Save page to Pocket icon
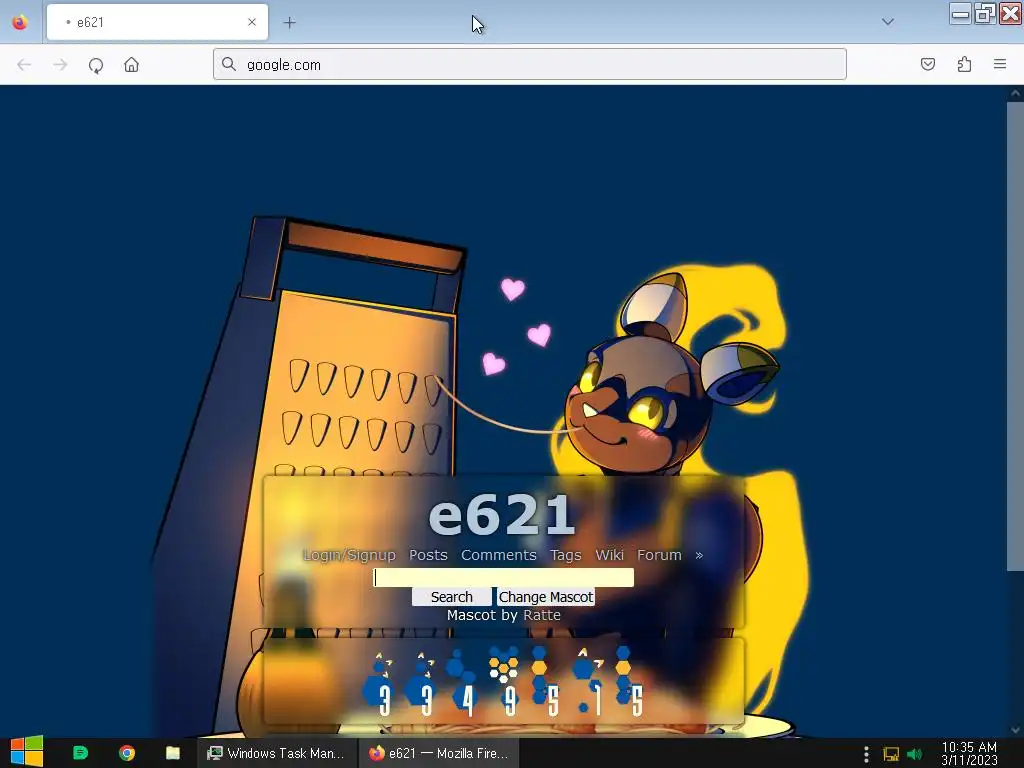The image size is (1024, 768). click(928, 64)
